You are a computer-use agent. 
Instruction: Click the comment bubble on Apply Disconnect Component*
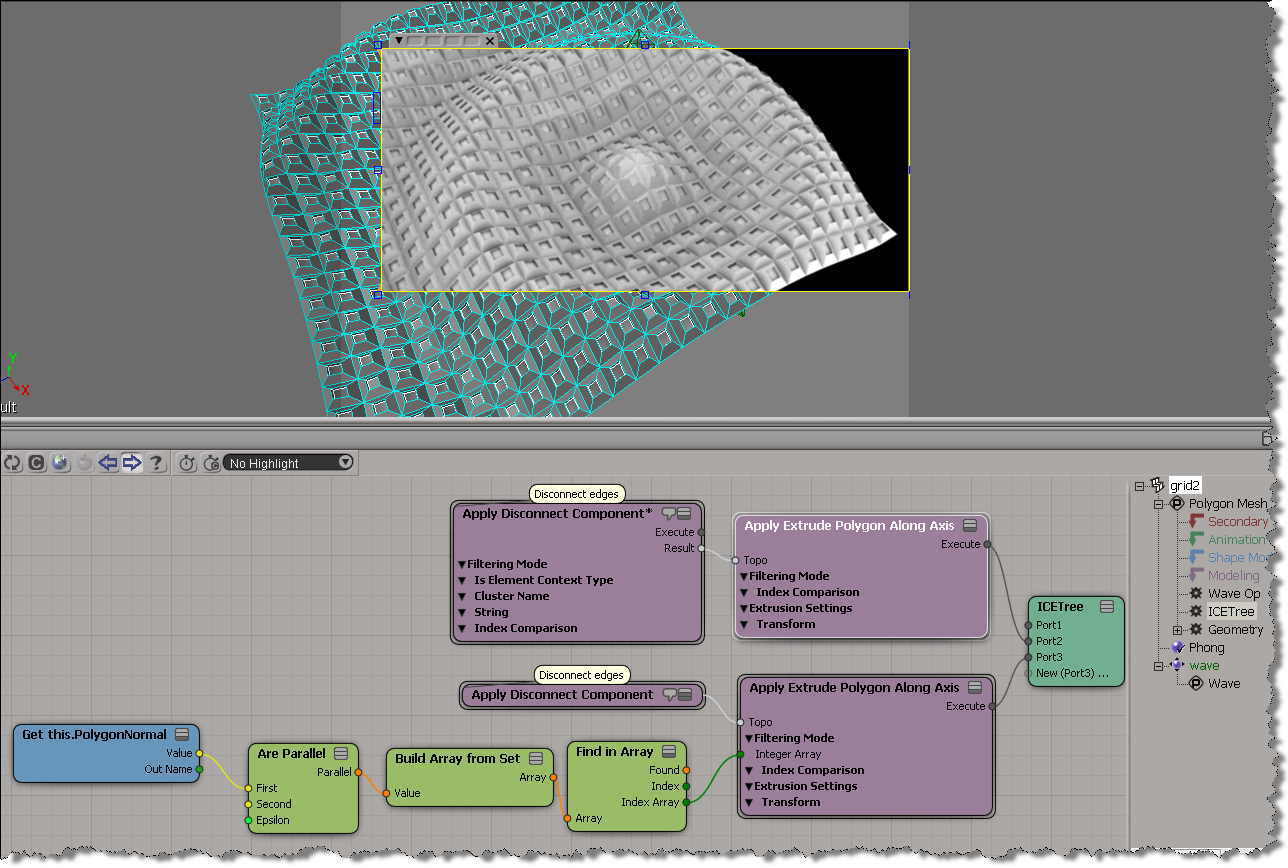tap(669, 513)
